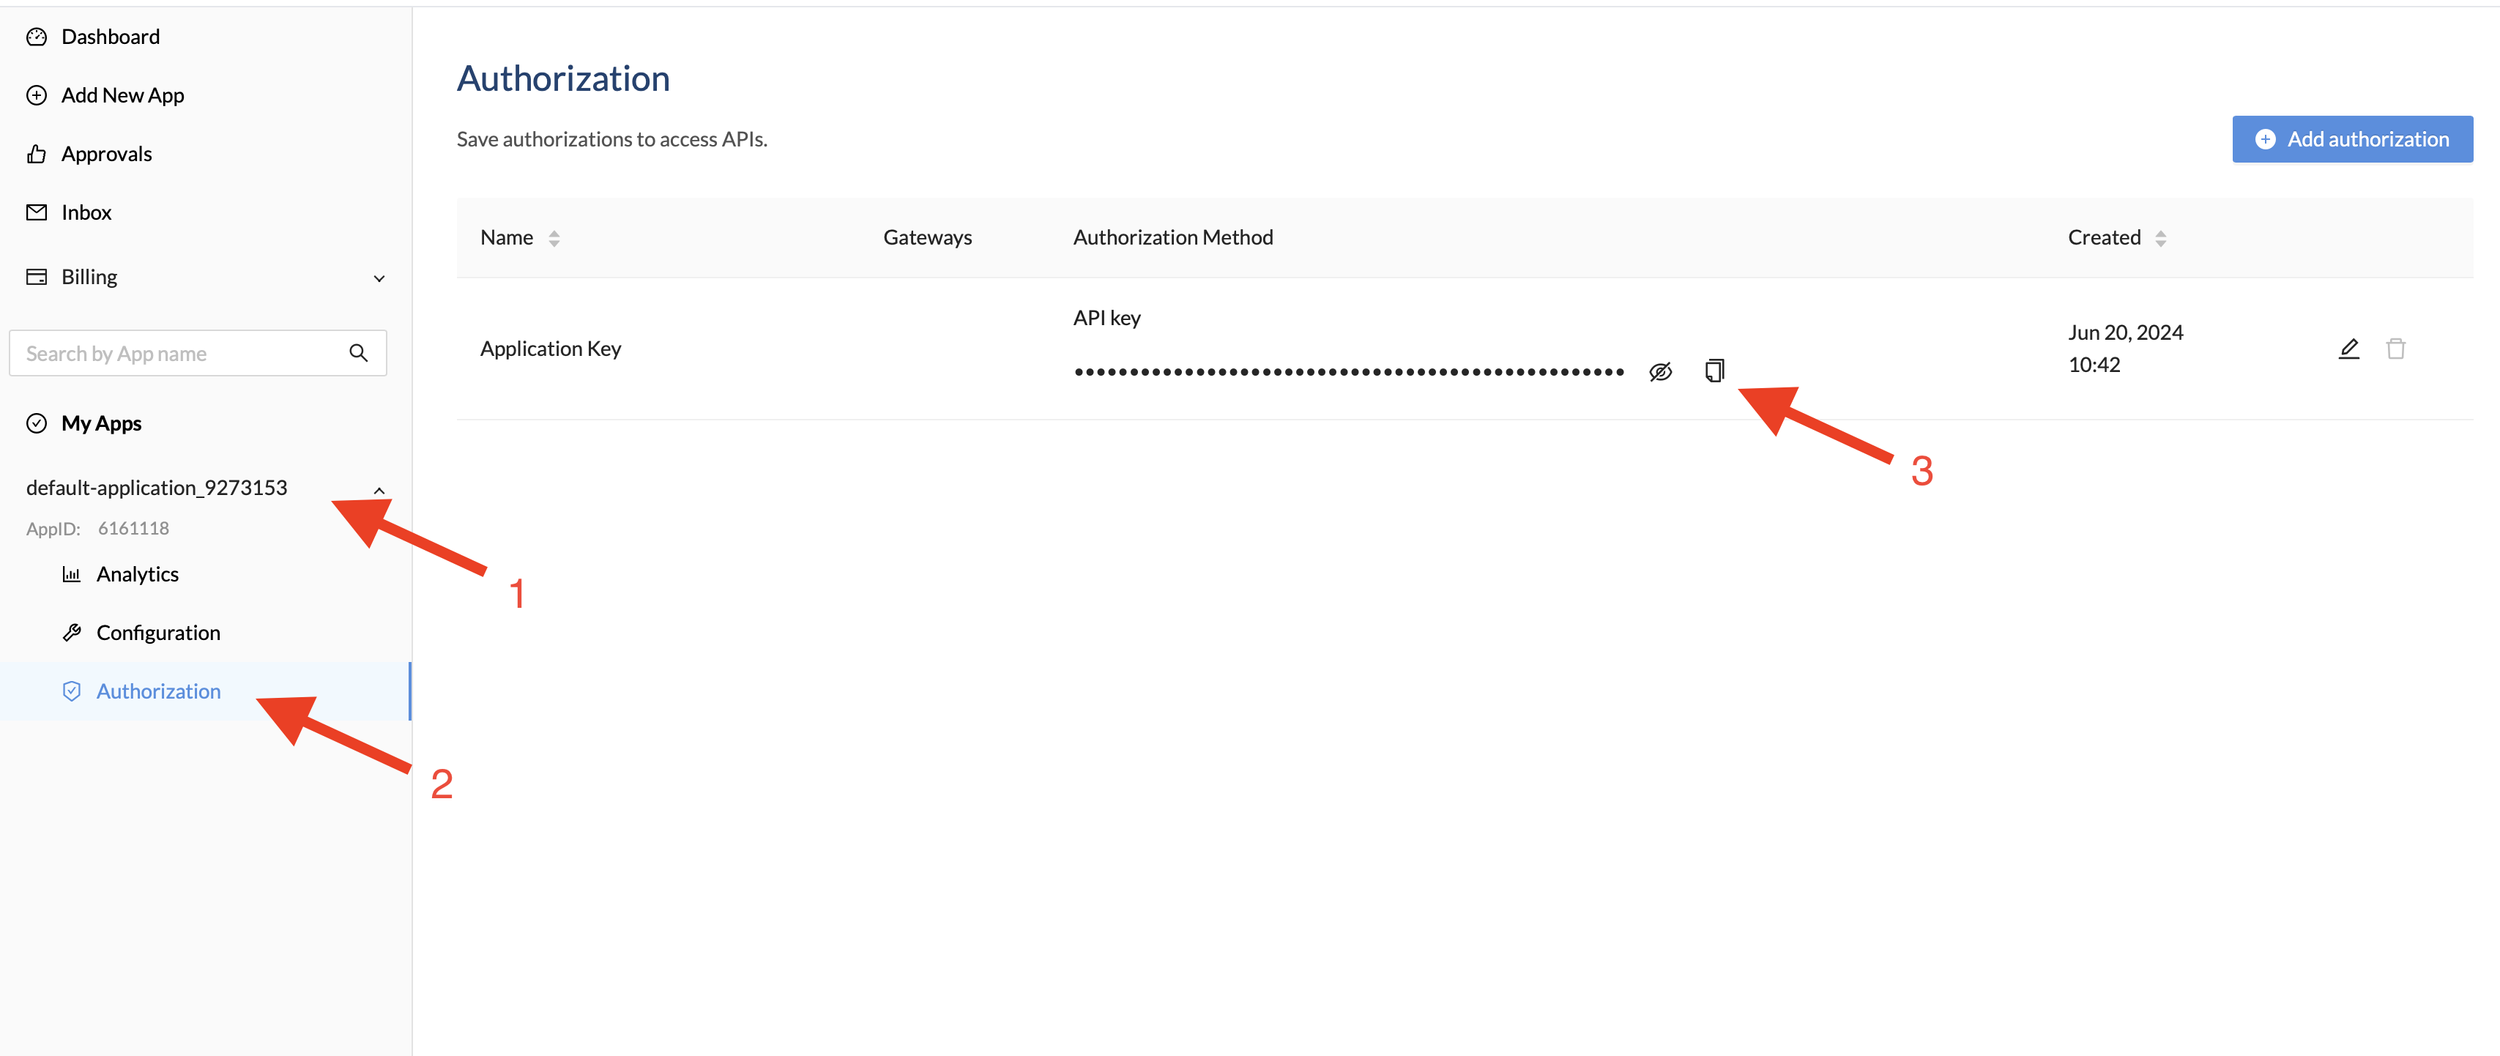This screenshot has height=1056, width=2500.
Task: Toggle sorting on the Name column
Action: click(x=553, y=238)
